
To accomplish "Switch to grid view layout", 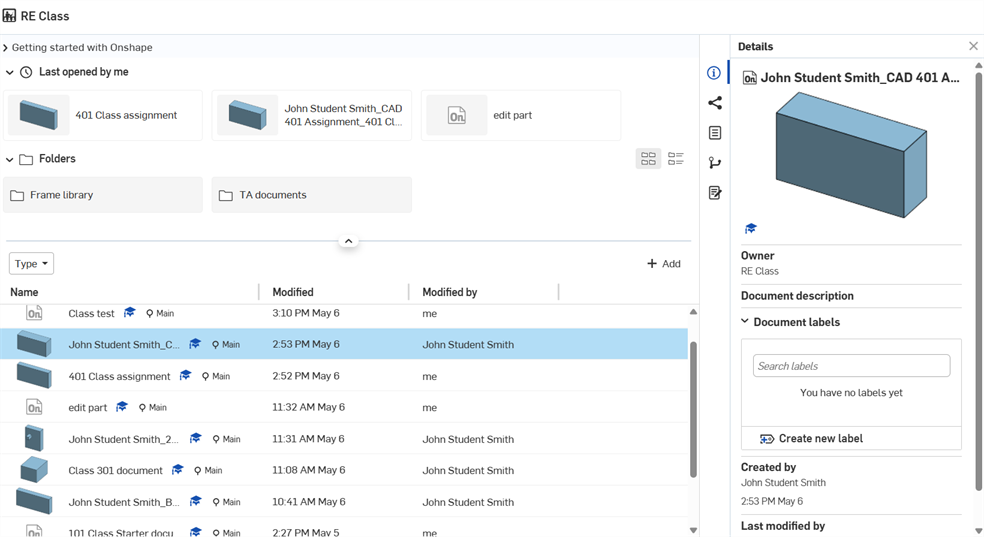I will [x=648, y=159].
